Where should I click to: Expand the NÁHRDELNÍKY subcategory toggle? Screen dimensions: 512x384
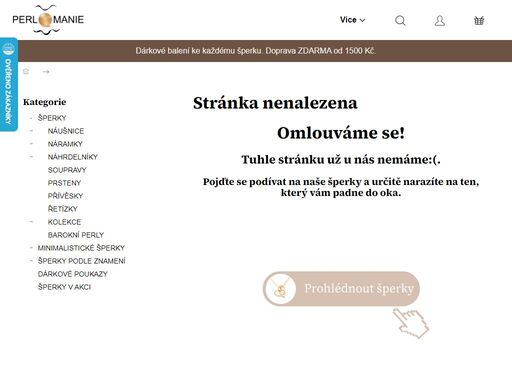(x=31, y=157)
